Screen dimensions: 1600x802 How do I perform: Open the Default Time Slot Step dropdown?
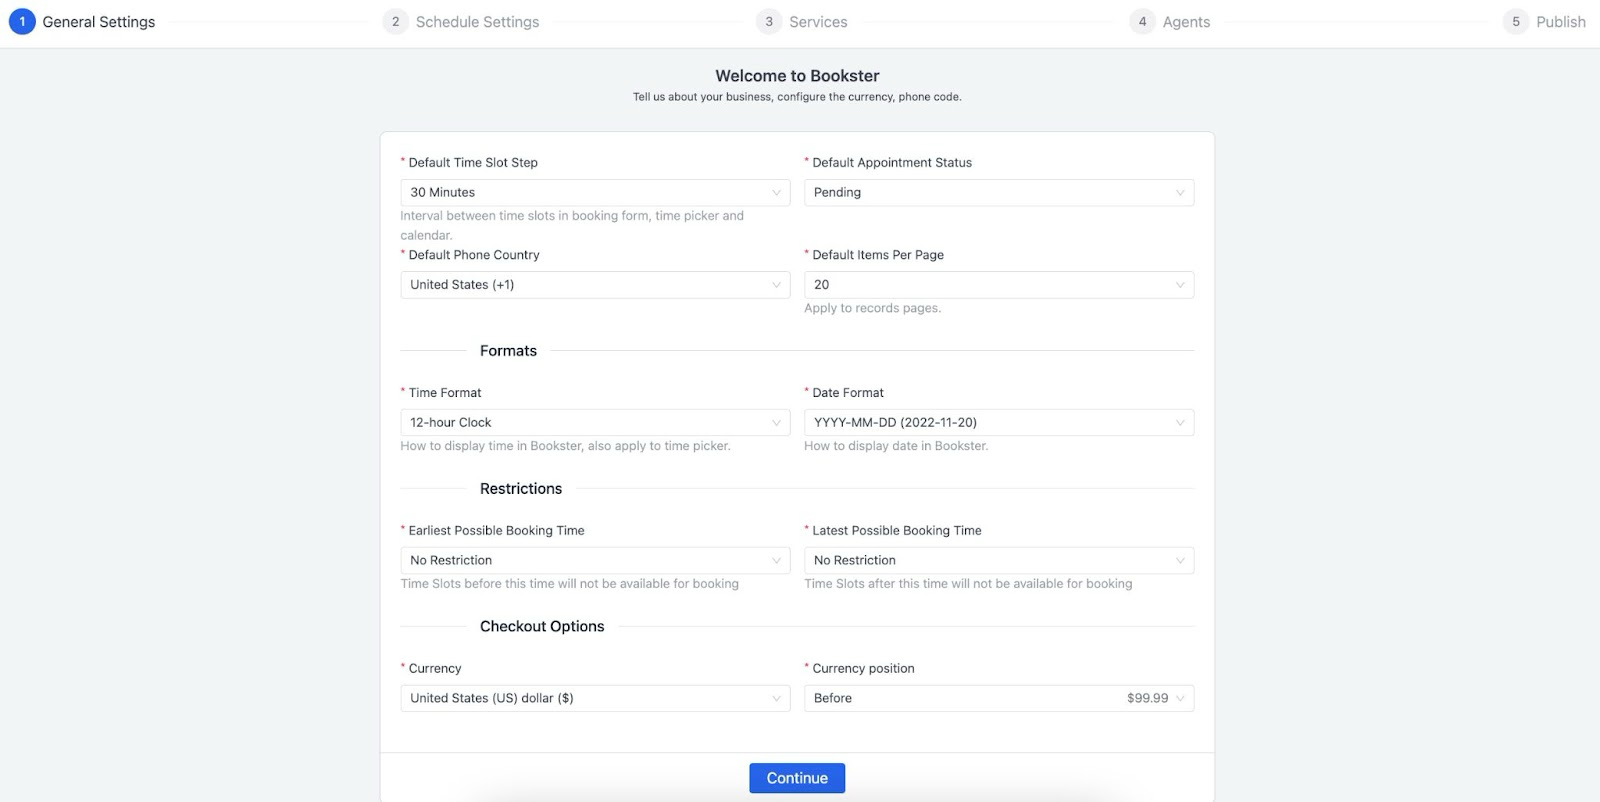595,192
